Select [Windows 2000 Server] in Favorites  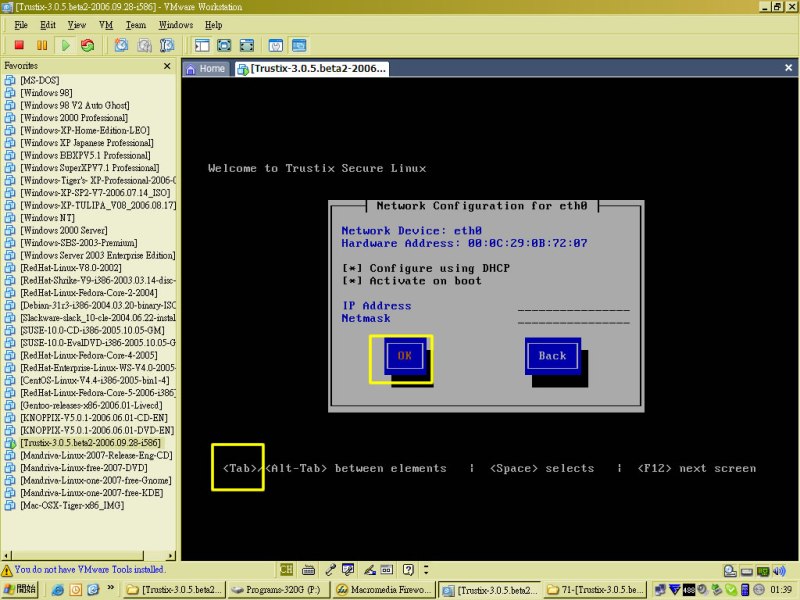click(63, 230)
